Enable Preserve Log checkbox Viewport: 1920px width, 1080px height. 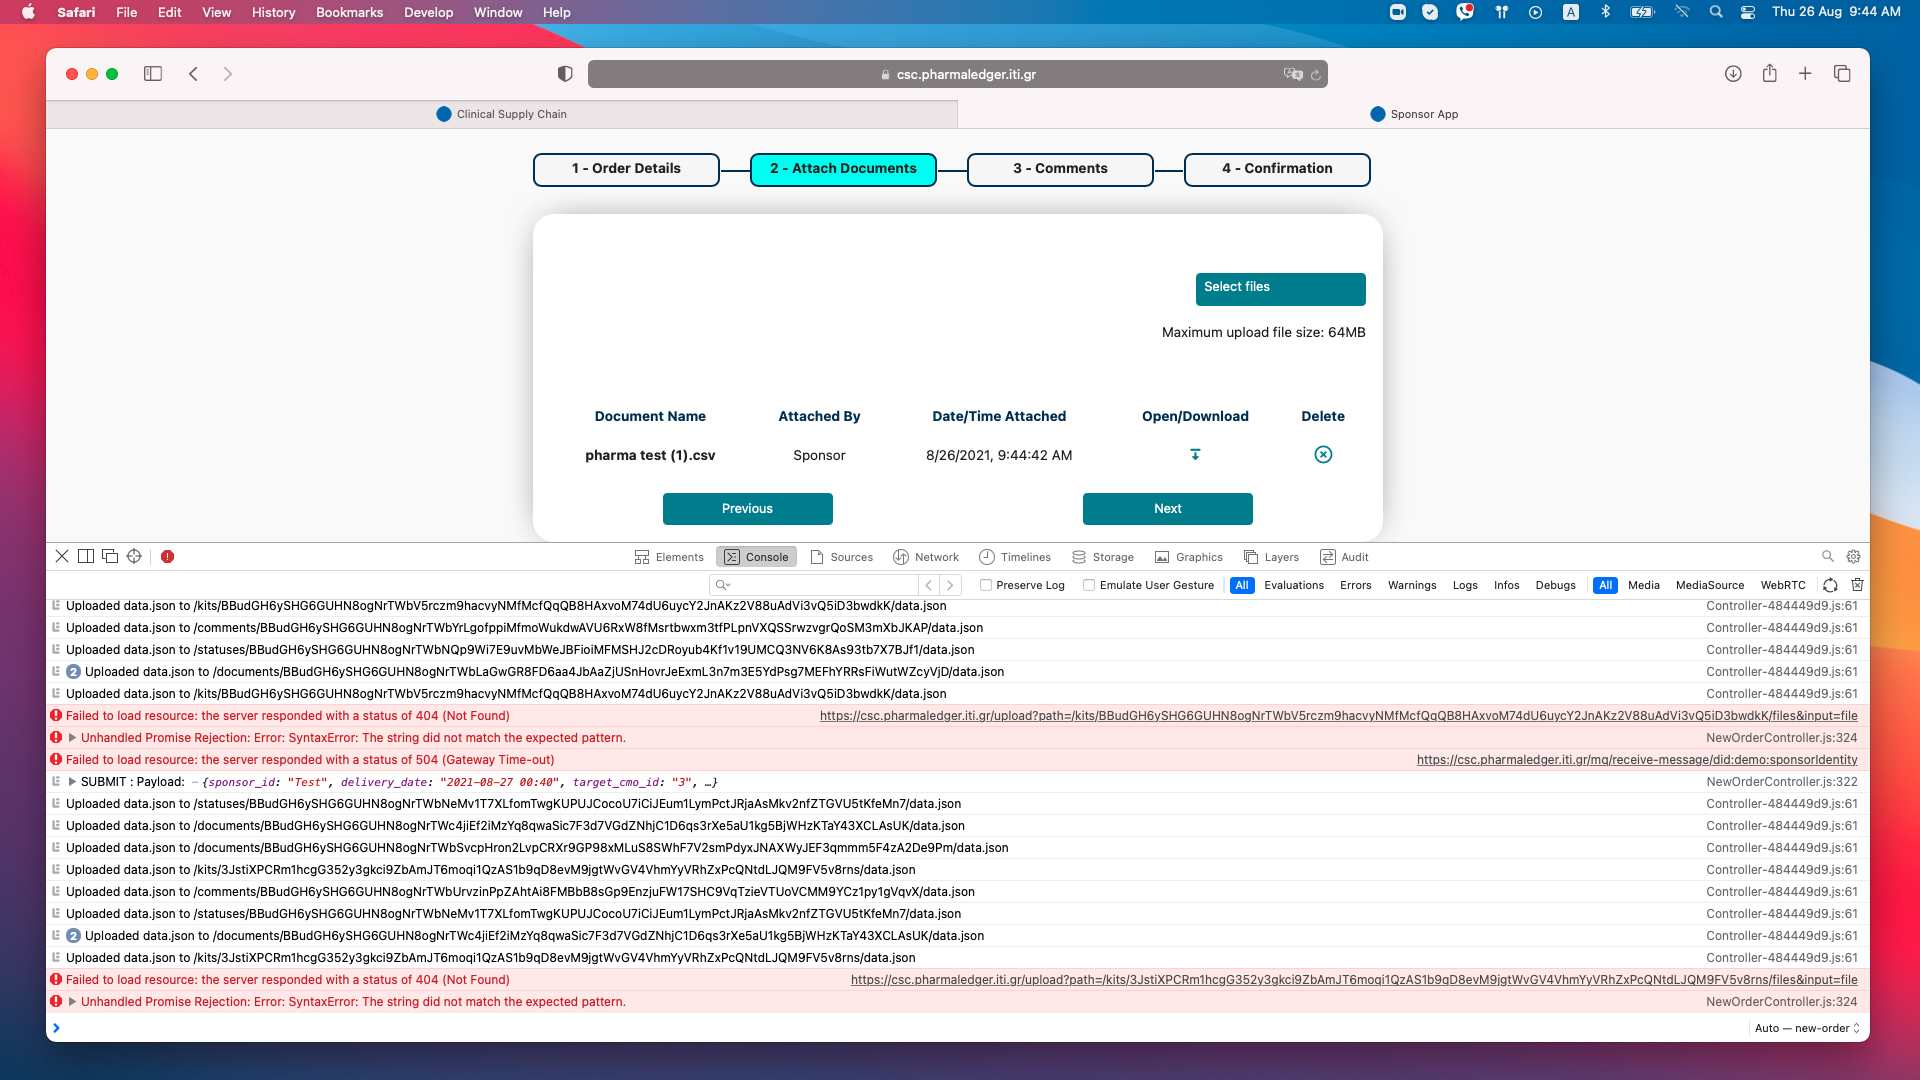click(986, 586)
